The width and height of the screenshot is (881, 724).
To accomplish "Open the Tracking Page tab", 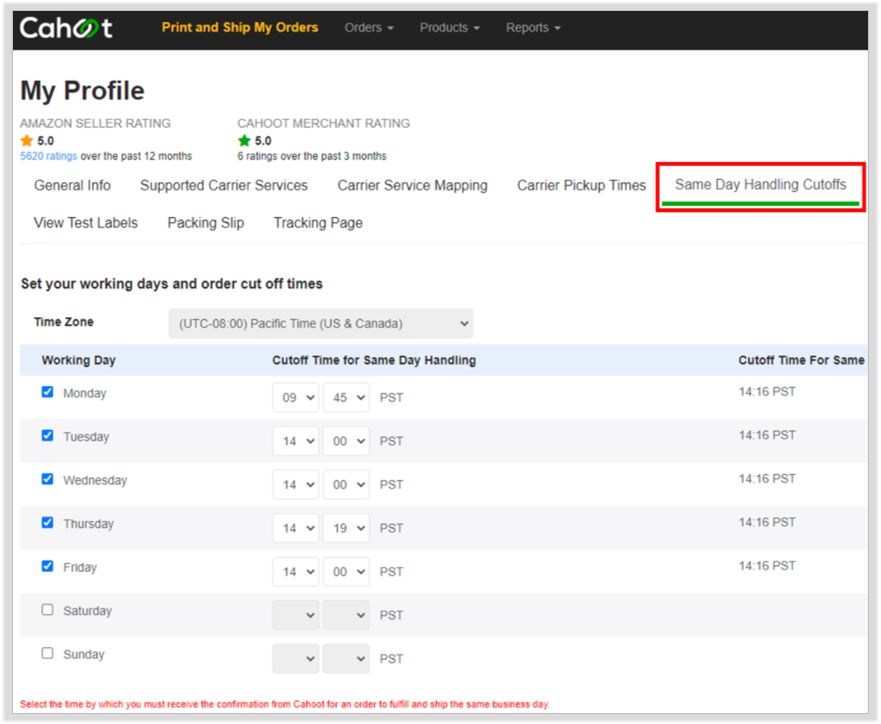I will 318,223.
